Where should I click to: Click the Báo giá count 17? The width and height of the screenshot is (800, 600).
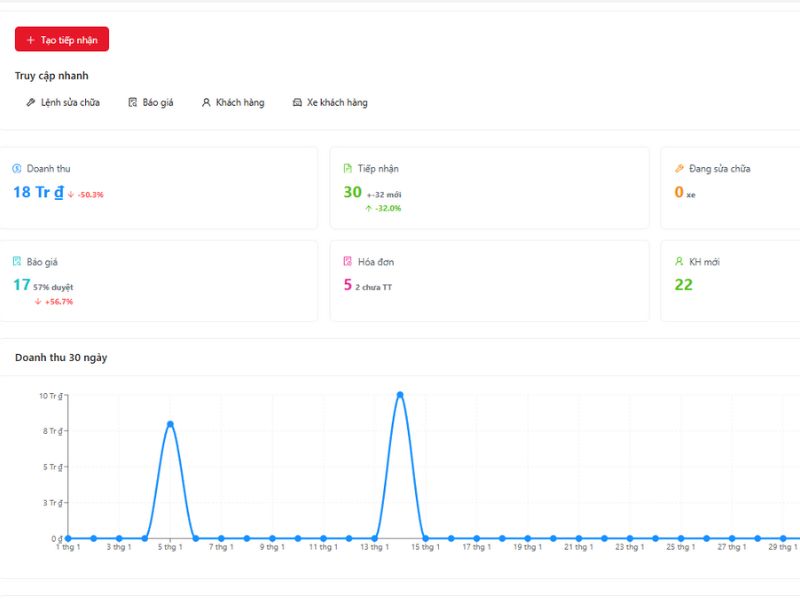(x=21, y=285)
